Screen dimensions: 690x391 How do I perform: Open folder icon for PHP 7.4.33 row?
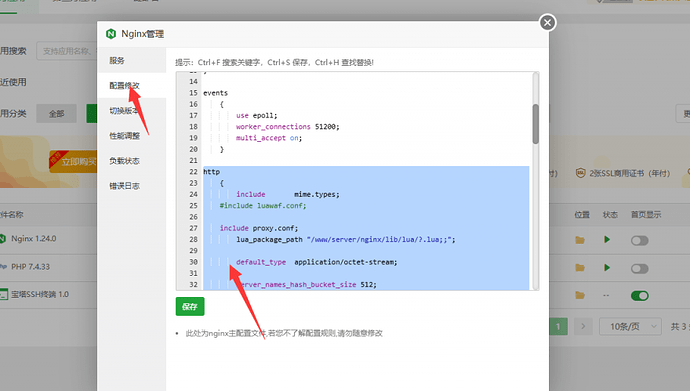coord(580,268)
